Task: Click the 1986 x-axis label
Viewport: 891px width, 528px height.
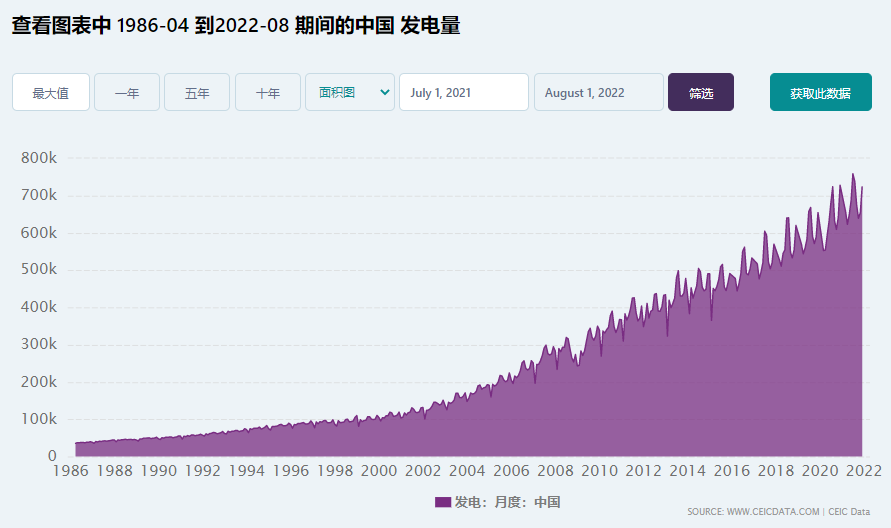Action: click(x=70, y=471)
